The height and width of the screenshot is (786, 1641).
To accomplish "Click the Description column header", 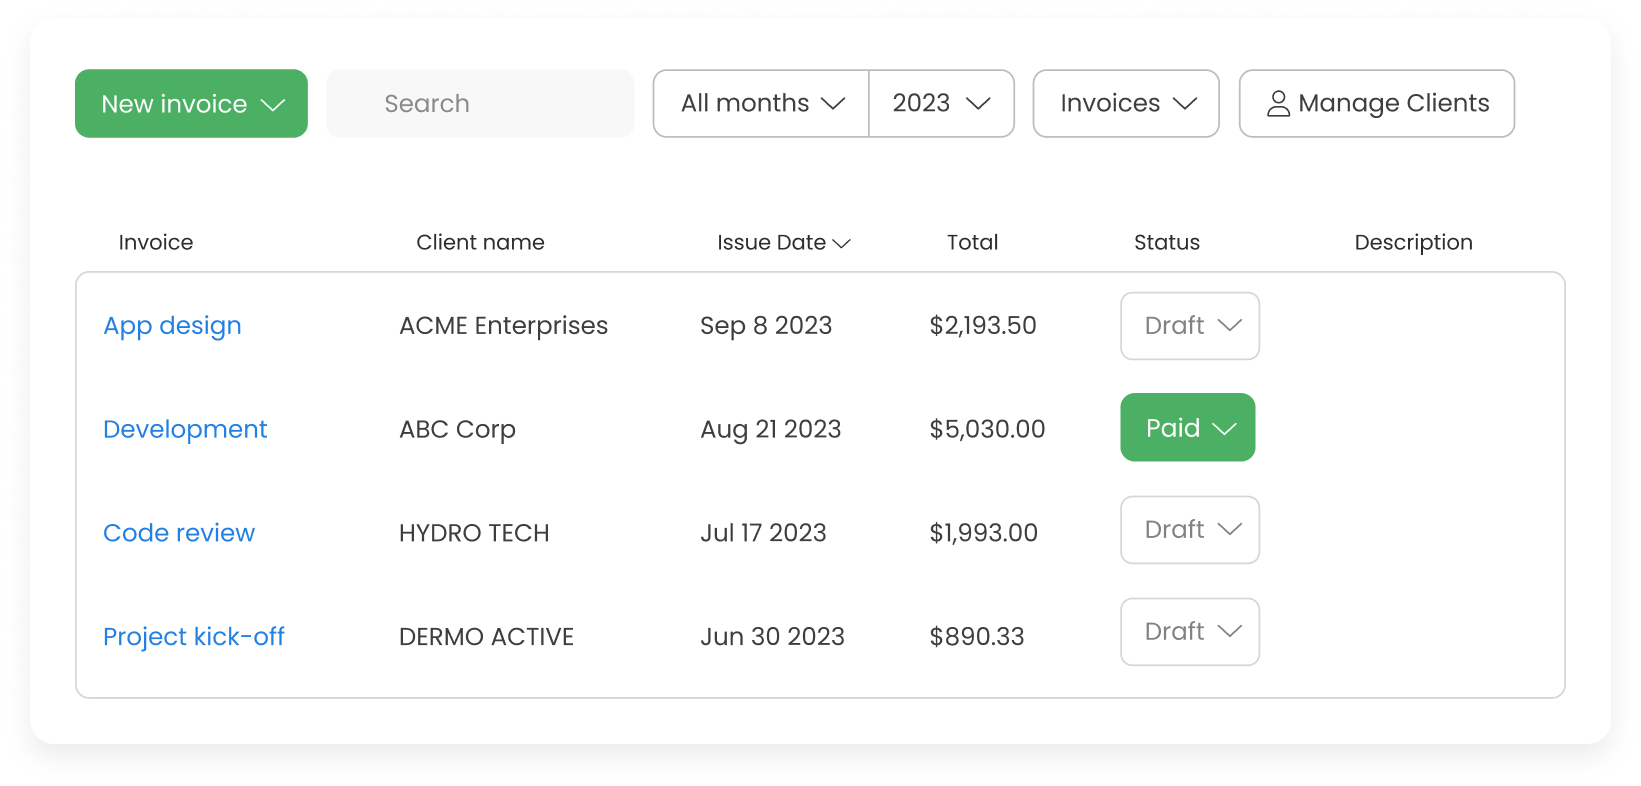I will [1413, 242].
